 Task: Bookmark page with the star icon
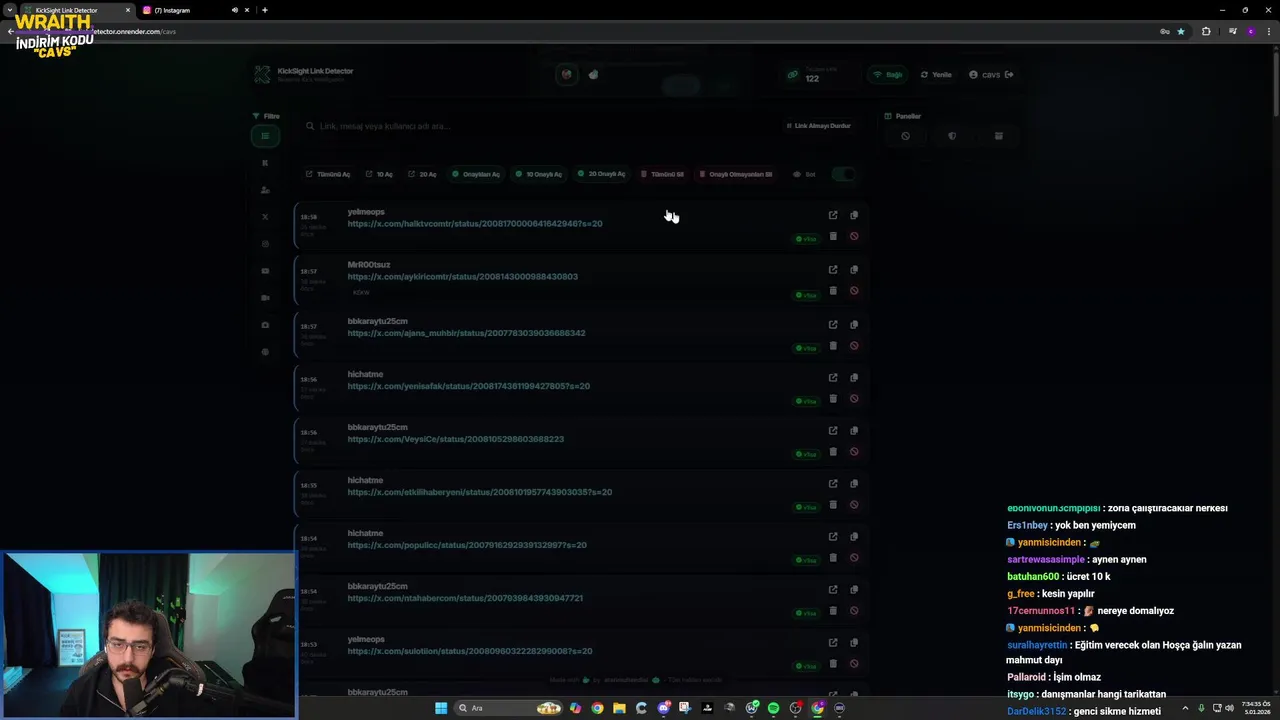[1181, 31]
